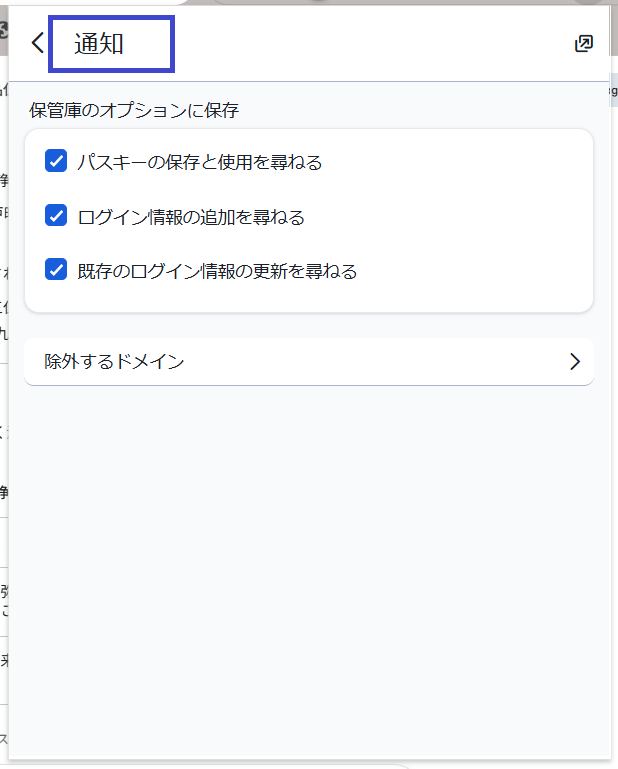Click the パスキーの保存と使用を尋ねる label text
Viewport: 618px width, 769px height.
click(x=200, y=162)
